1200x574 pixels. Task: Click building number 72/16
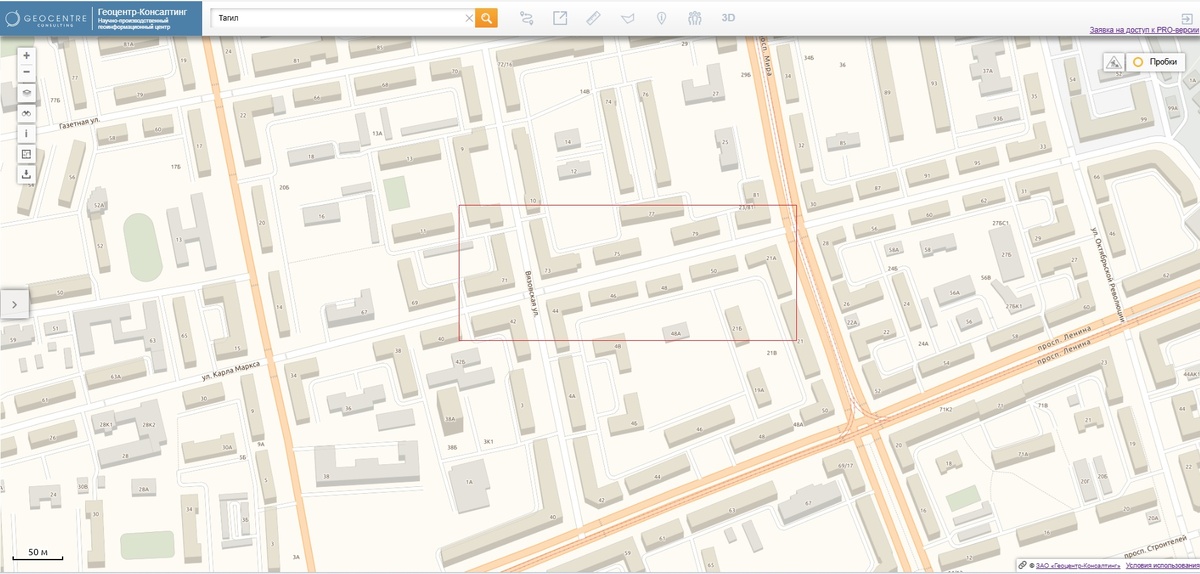click(505, 64)
